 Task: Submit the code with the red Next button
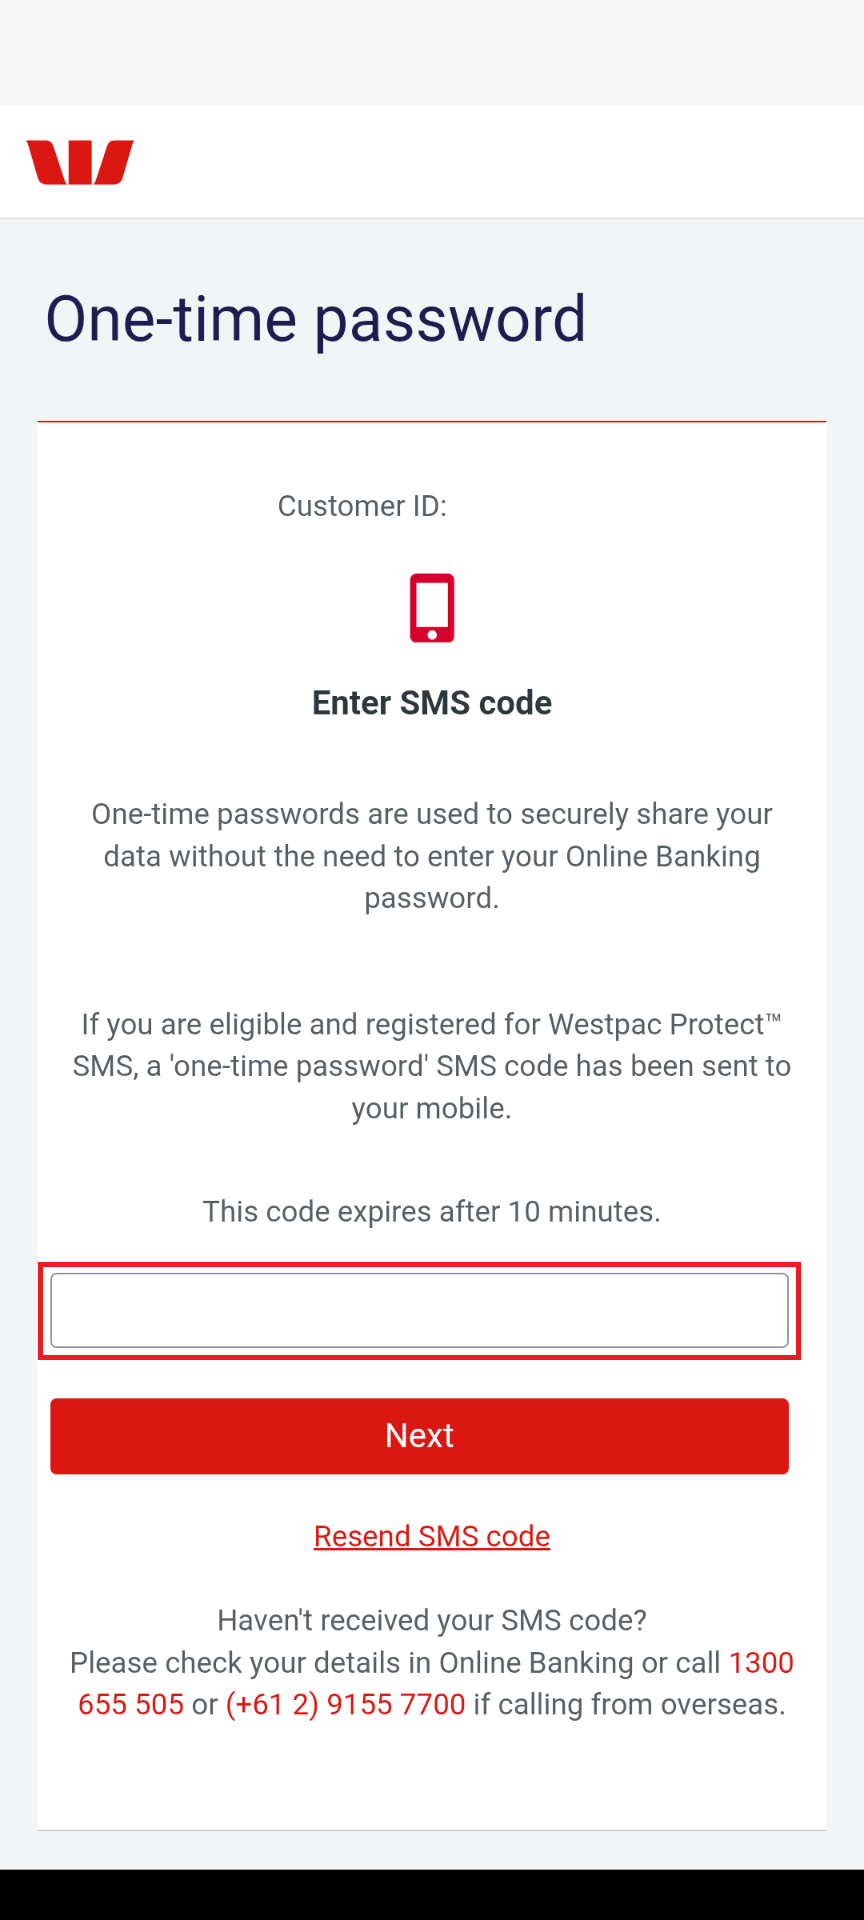pyautogui.click(x=419, y=1436)
